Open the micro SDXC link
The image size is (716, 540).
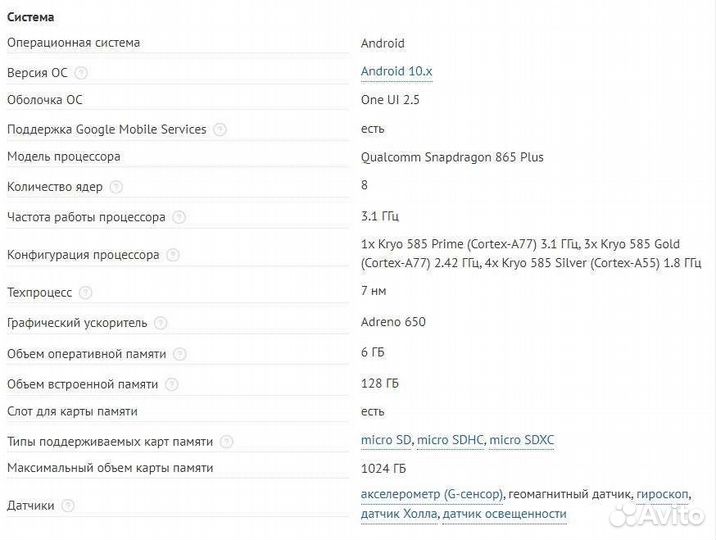point(522,440)
